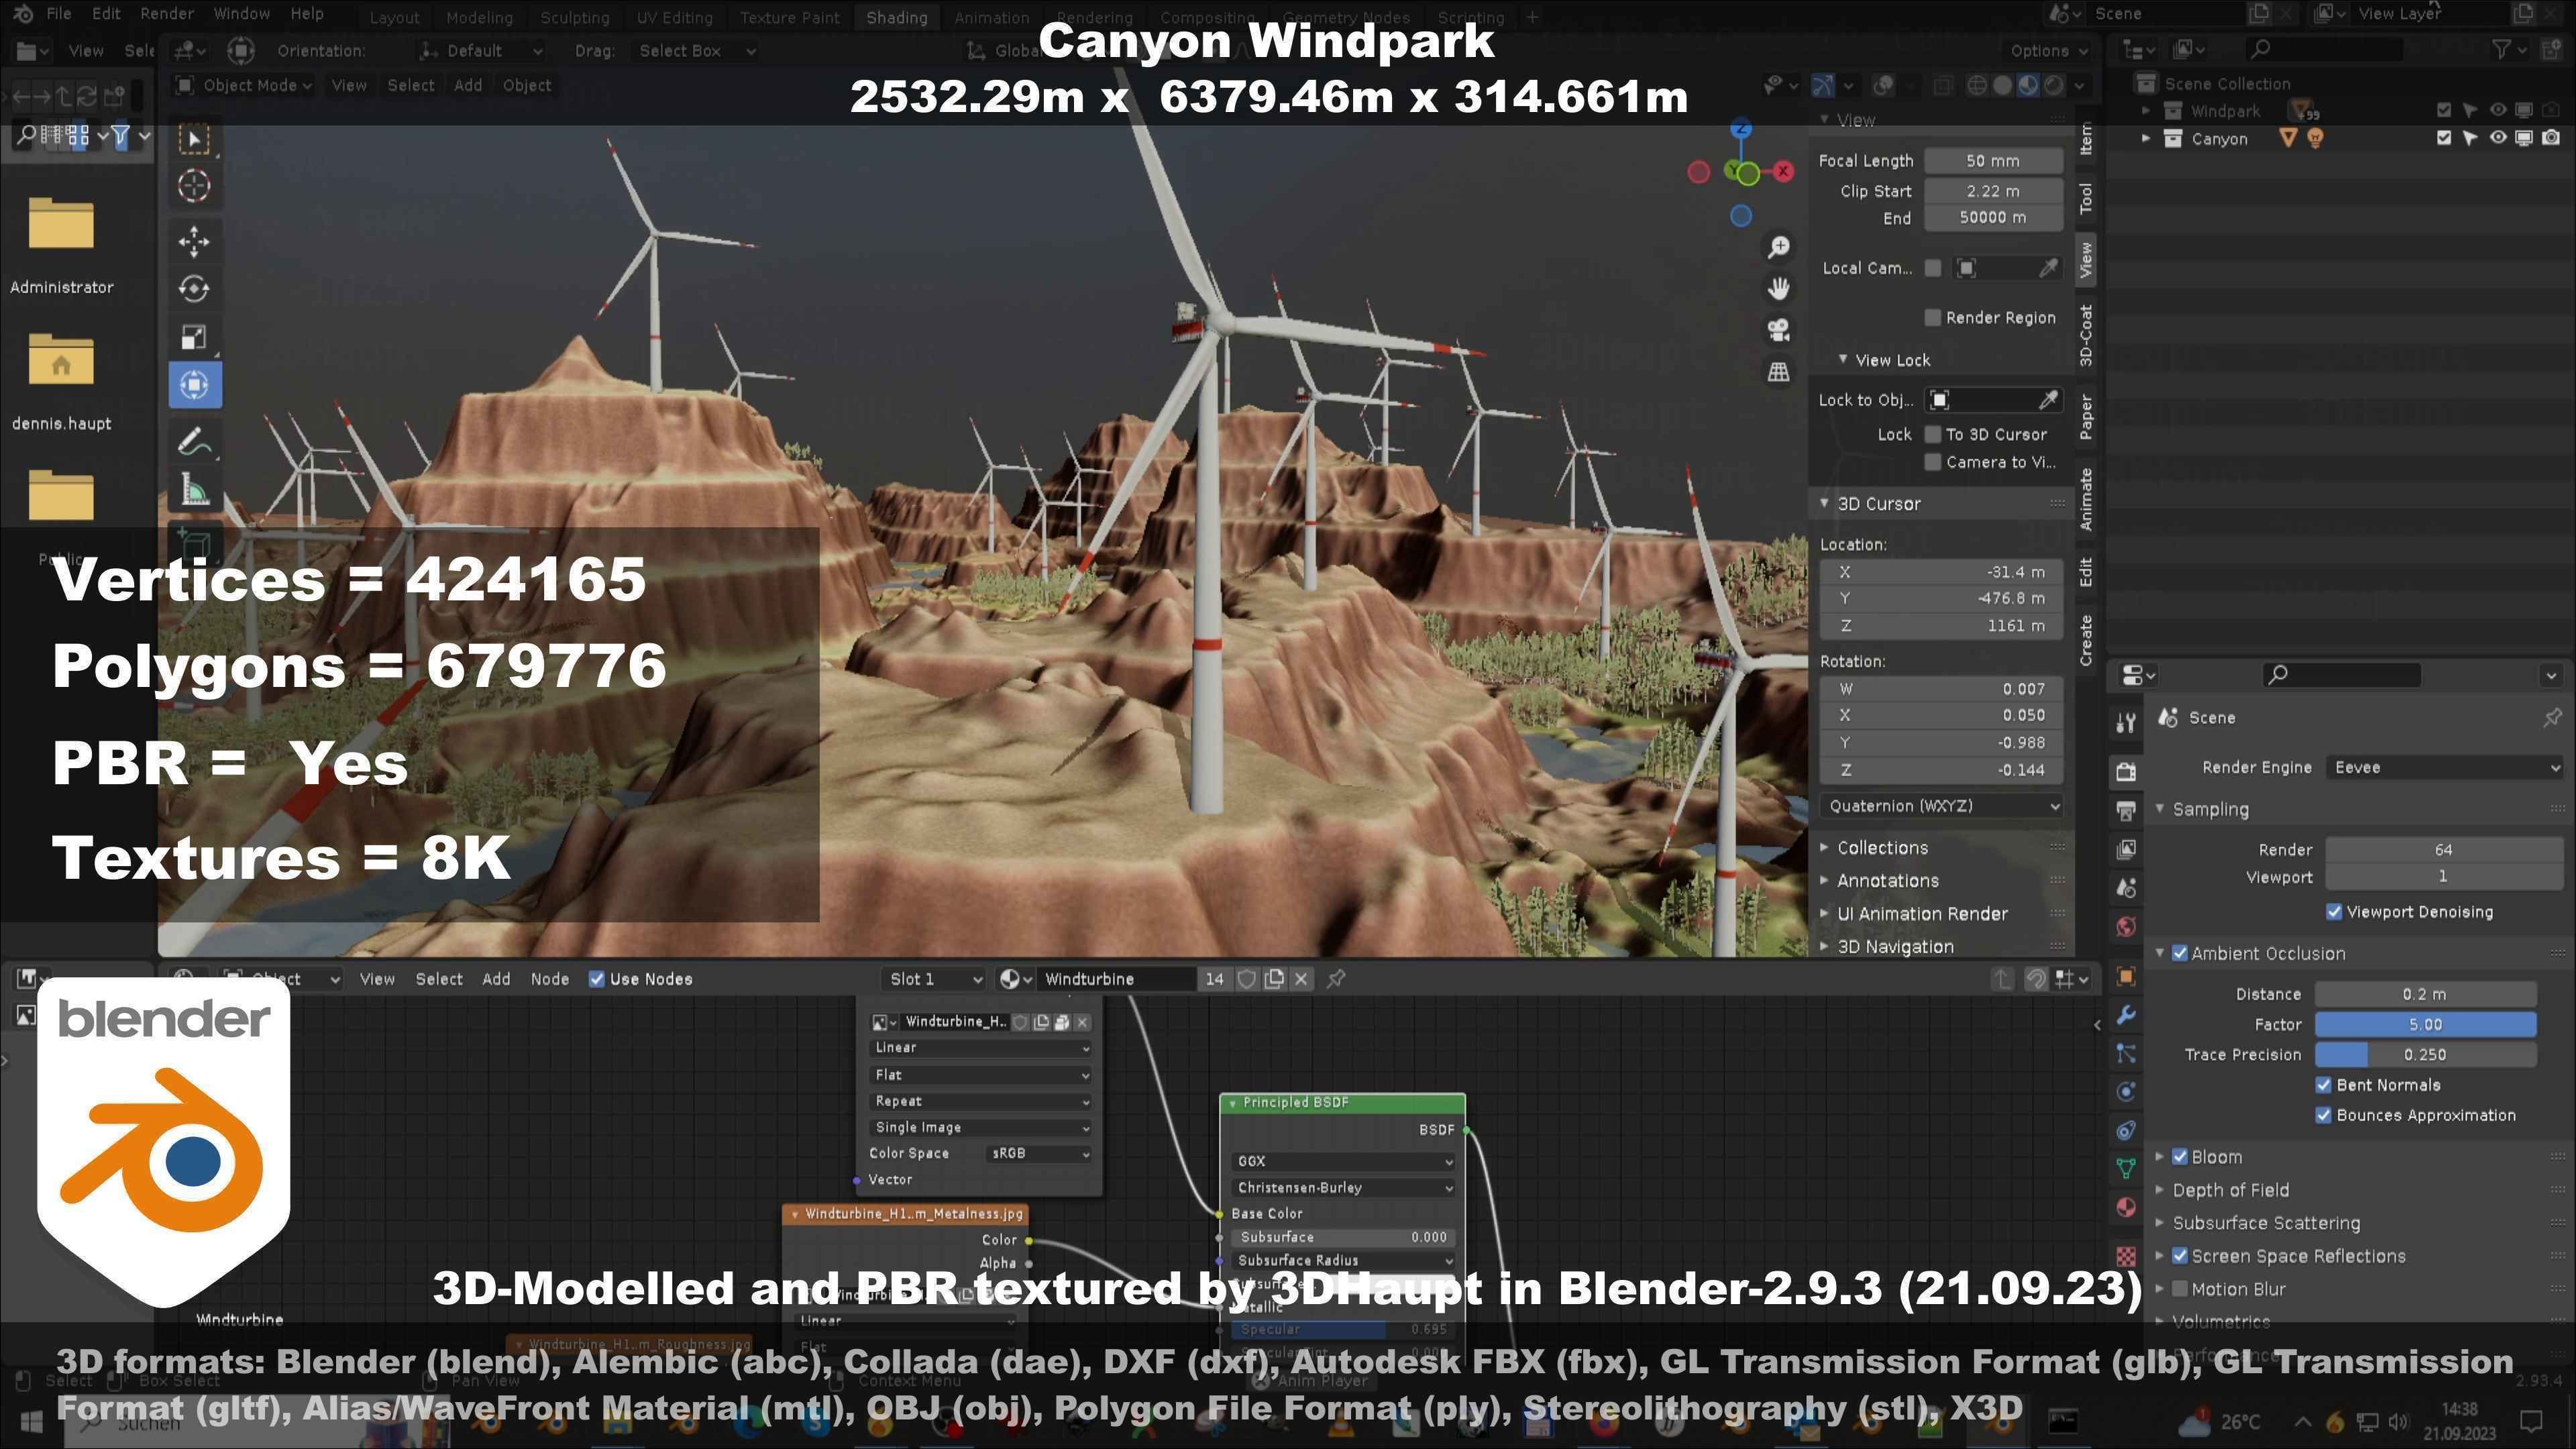This screenshot has height=1449, width=2576.
Task: Open the Object properties orange square icon
Action: tap(2126, 977)
